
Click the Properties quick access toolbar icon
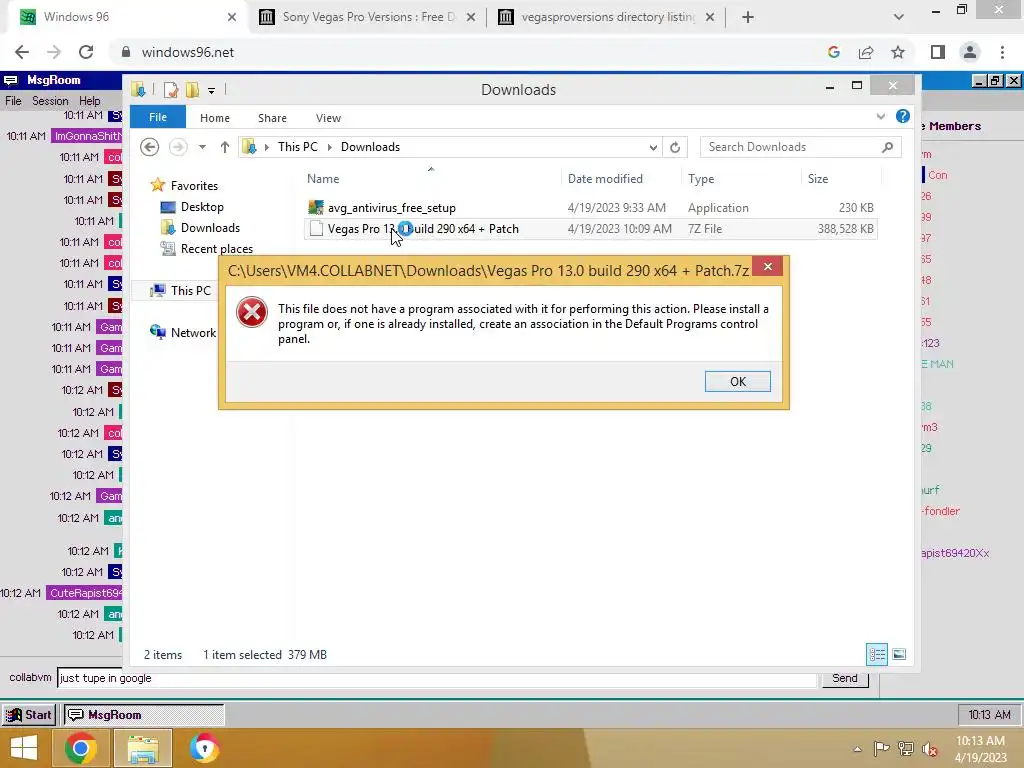tap(171, 89)
